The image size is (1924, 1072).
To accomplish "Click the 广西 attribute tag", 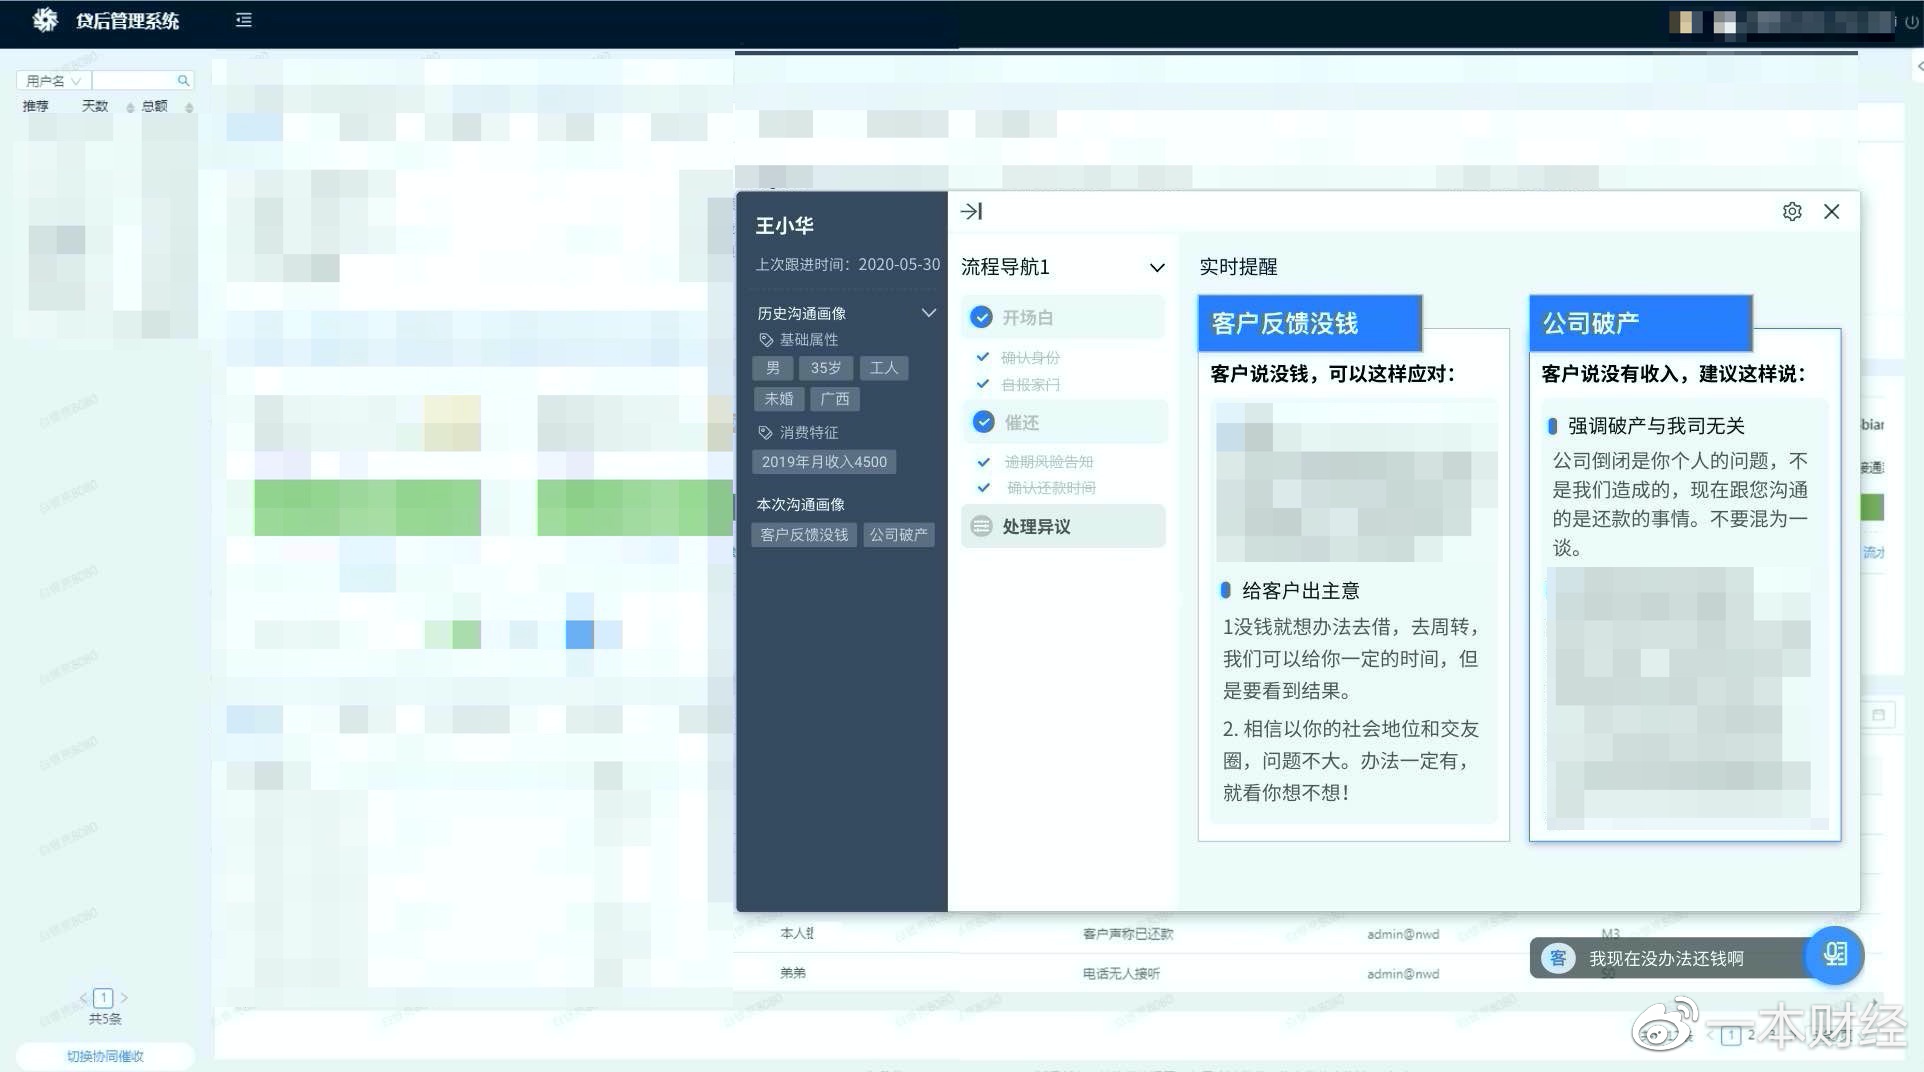I will (834, 399).
